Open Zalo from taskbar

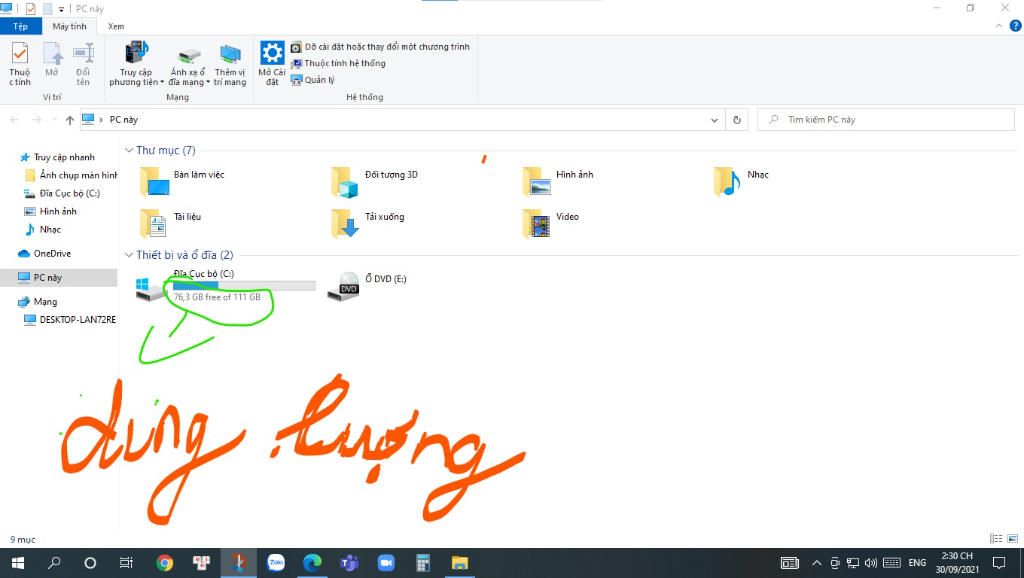pos(276,562)
